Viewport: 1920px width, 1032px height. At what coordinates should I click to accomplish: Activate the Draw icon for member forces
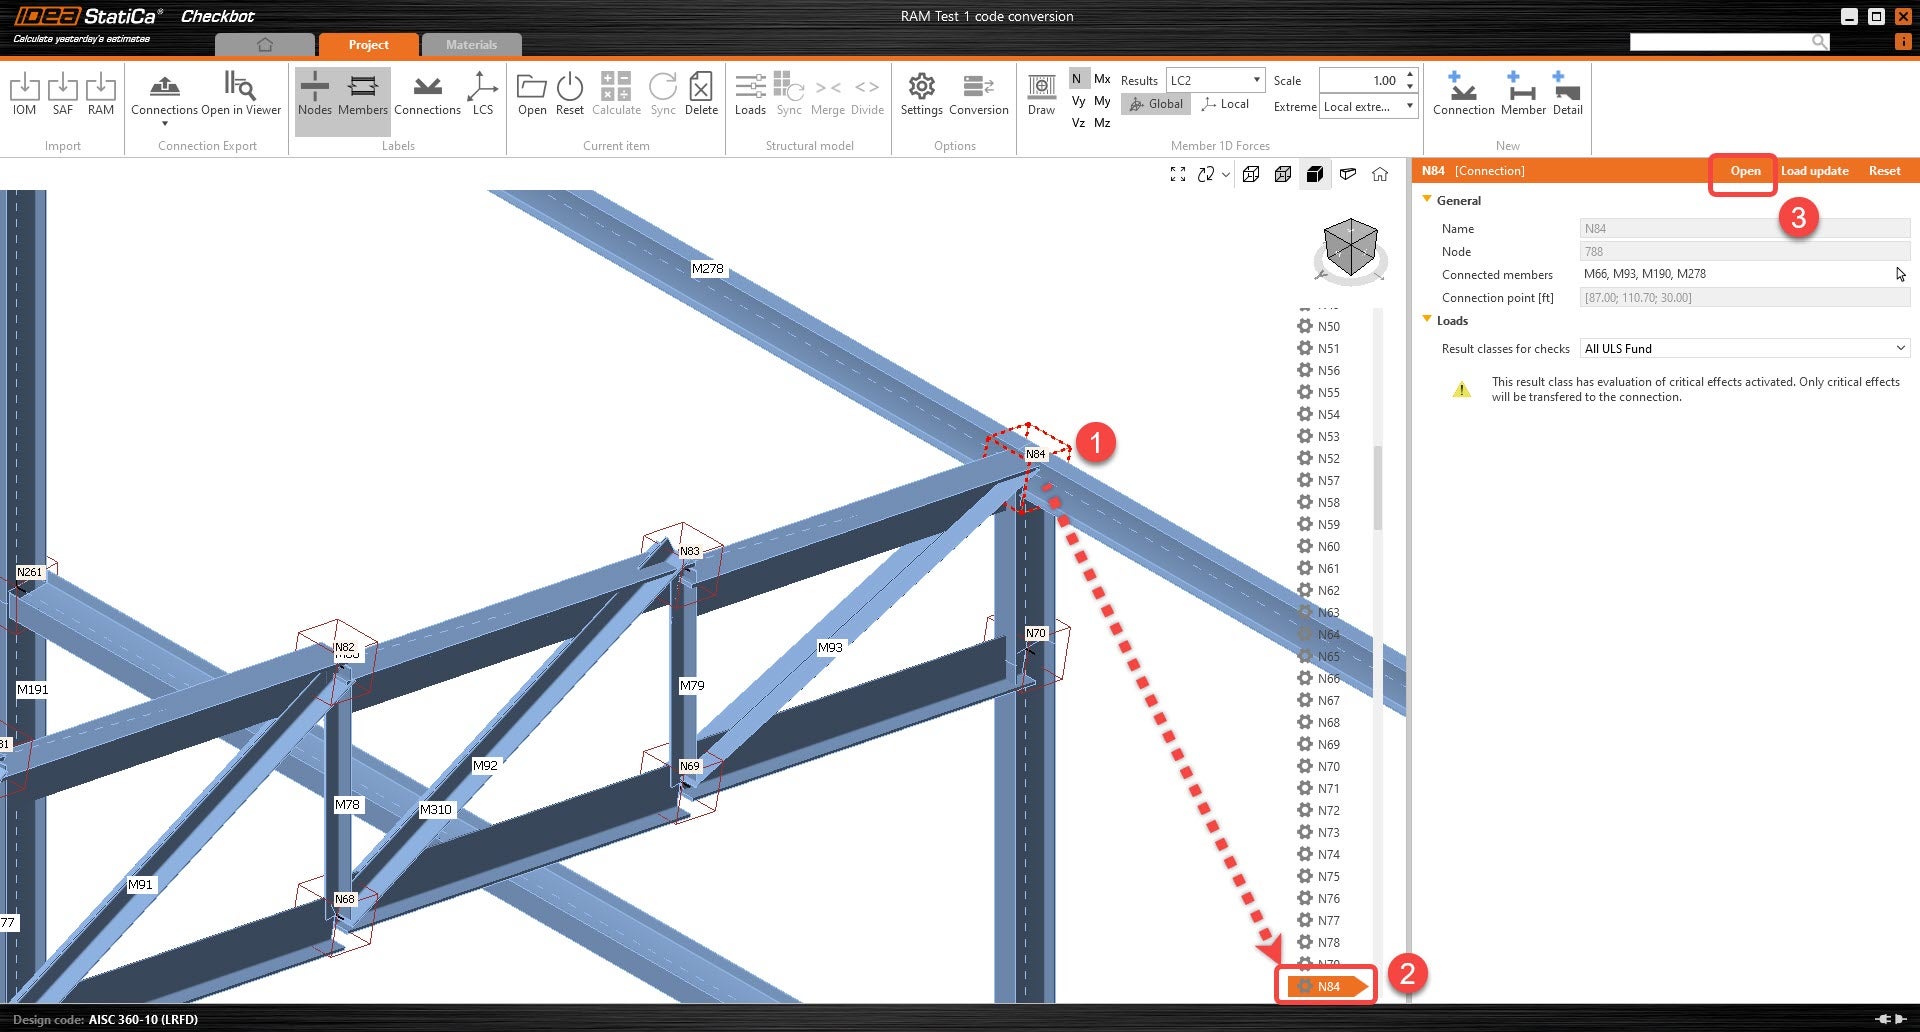[x=1041, y=95]
